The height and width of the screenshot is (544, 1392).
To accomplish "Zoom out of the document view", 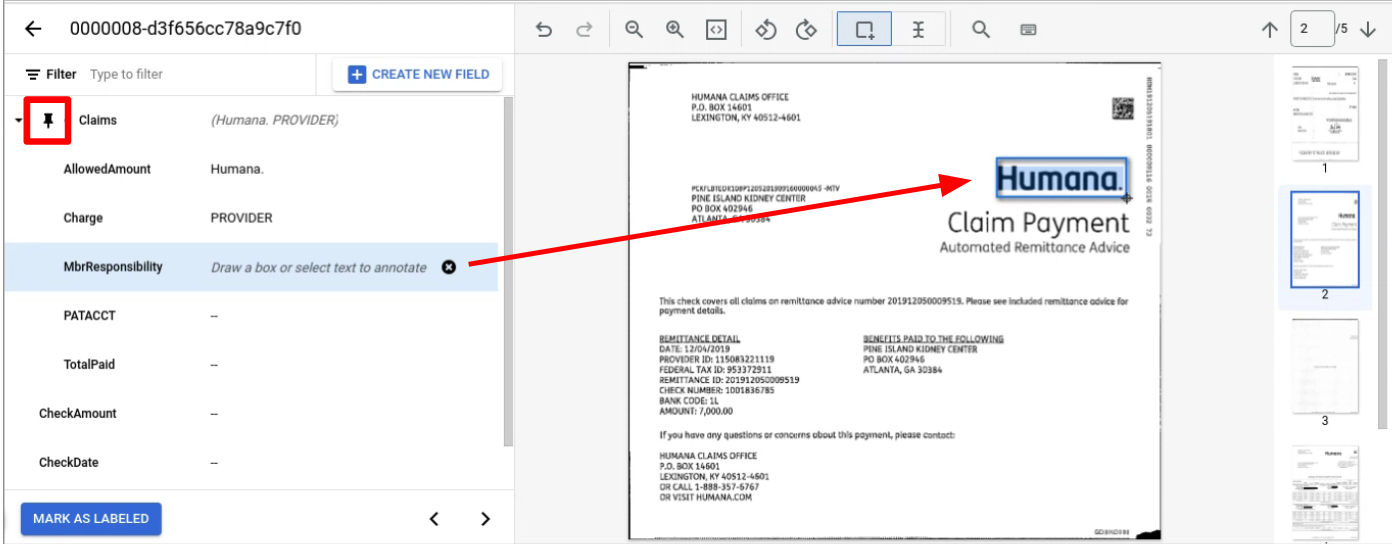I will tap(633, 30).
